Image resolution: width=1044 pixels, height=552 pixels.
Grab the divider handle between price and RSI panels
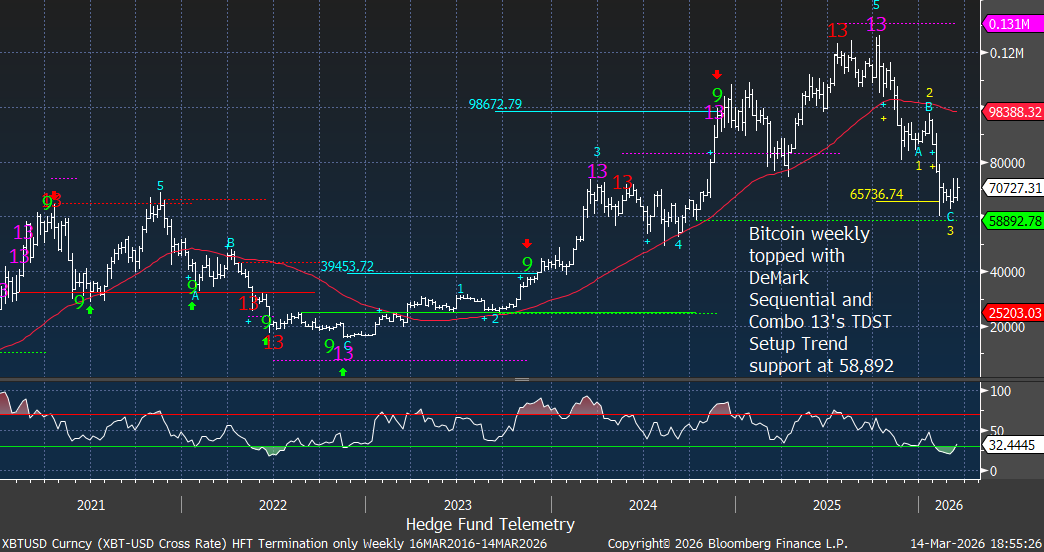tap(521, 380)
